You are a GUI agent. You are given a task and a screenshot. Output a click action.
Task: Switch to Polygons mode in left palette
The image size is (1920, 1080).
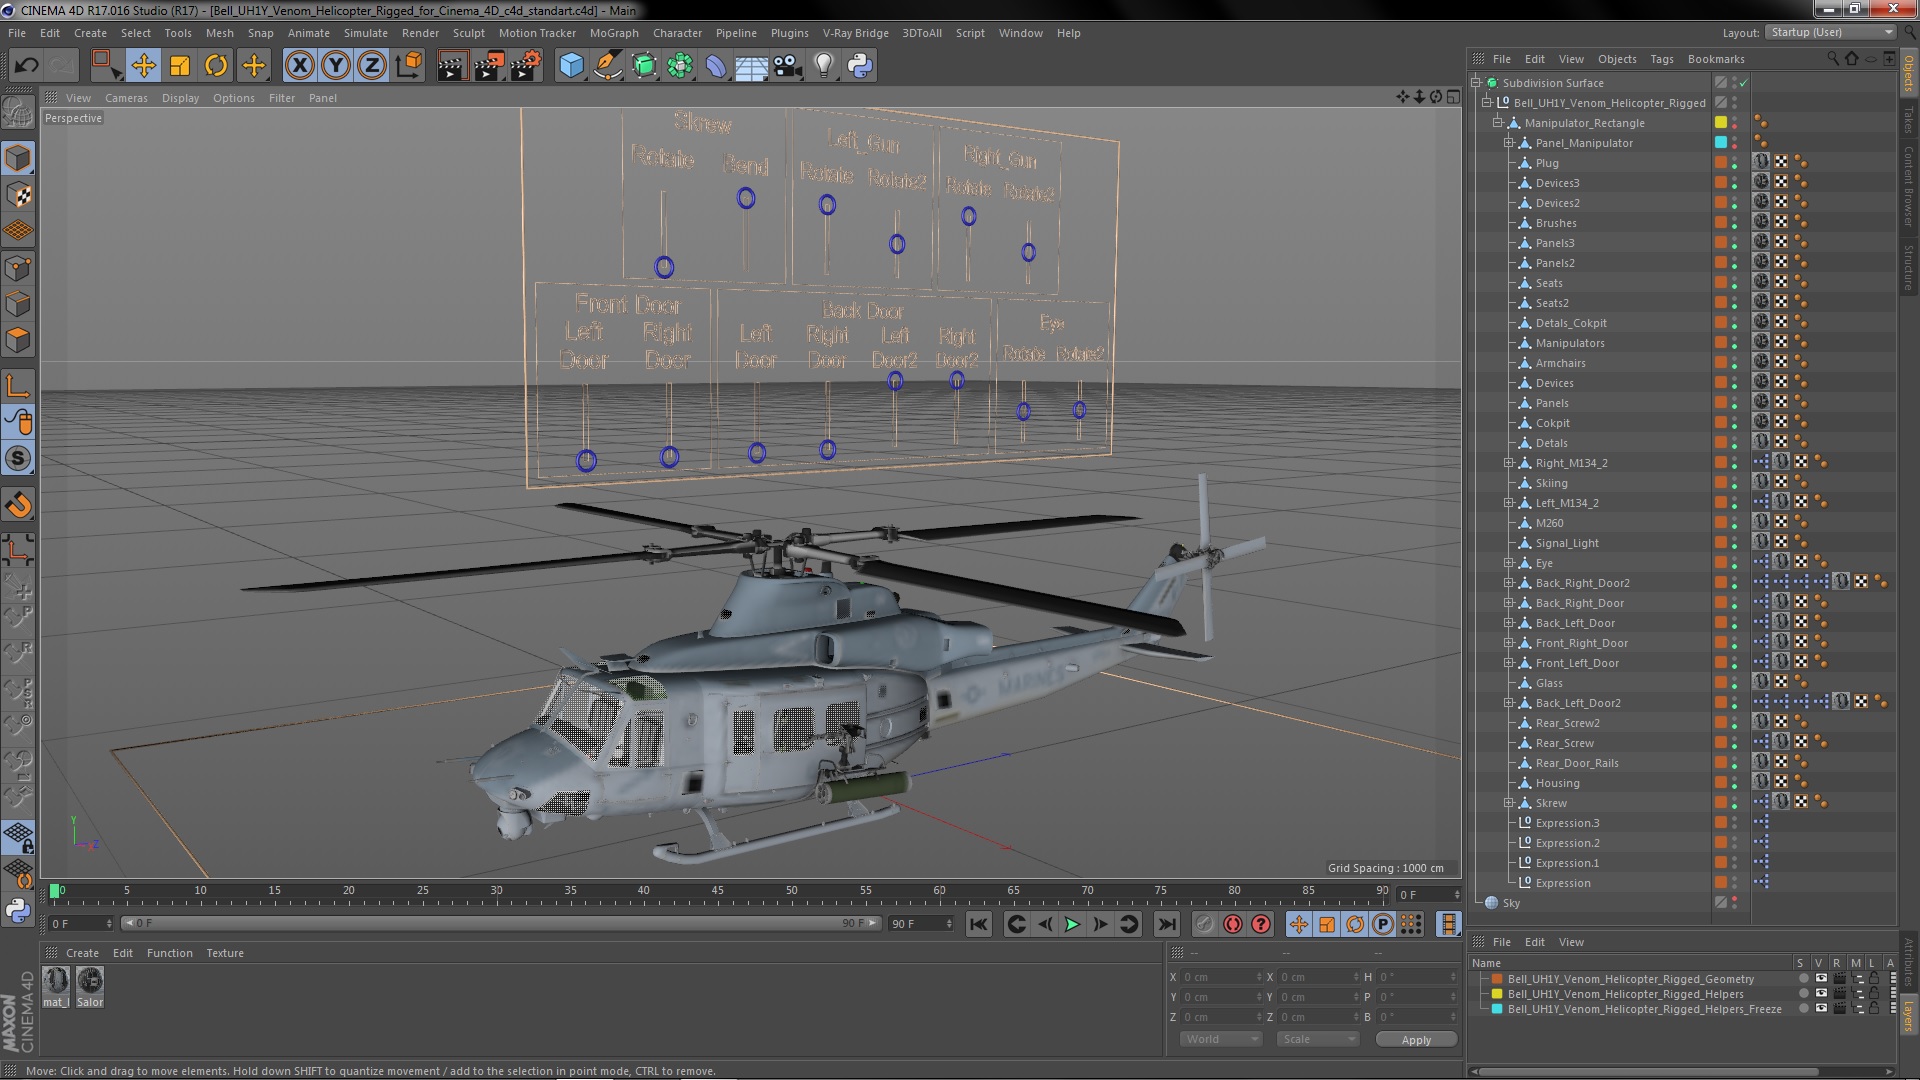18,341
